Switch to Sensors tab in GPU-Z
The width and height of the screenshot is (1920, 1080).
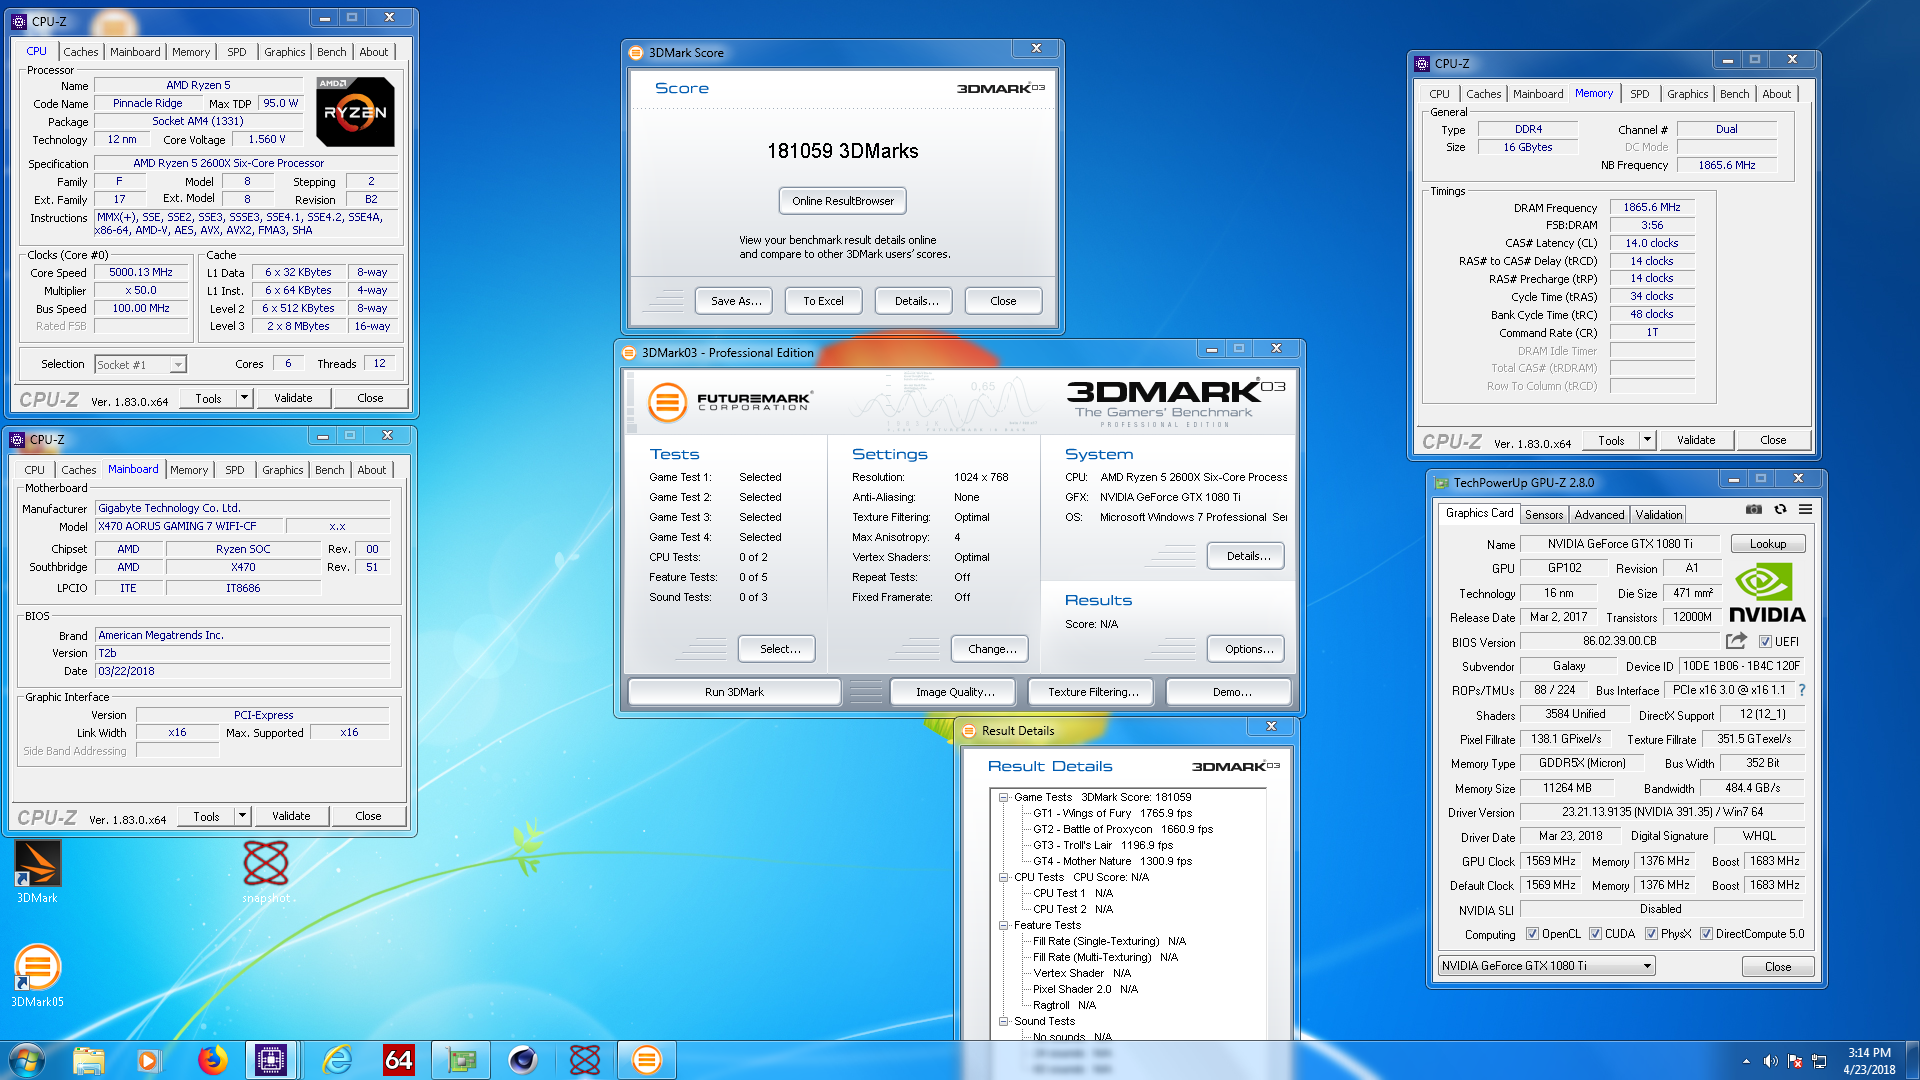(x=1543, y=514)
